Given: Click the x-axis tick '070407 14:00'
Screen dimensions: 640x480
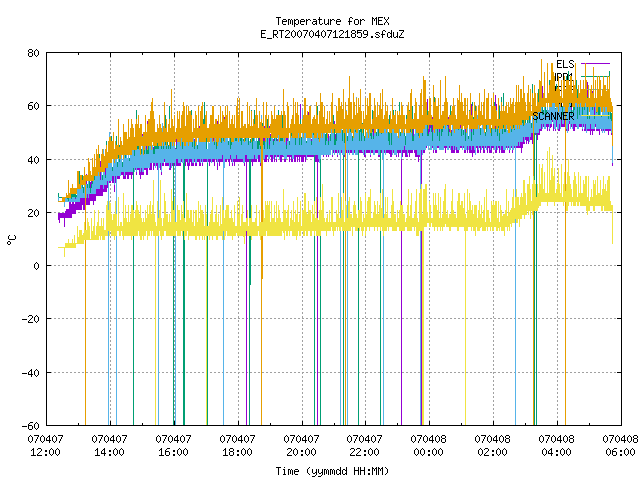Looking at the screenshot, I should [109, 446].
